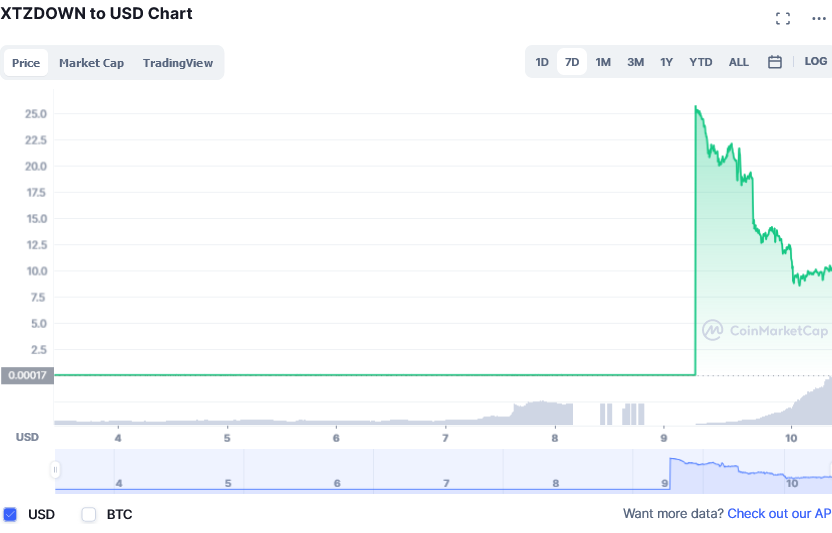Follow the Check out our API link
This screenshot has width=832, height=533.
779,513
